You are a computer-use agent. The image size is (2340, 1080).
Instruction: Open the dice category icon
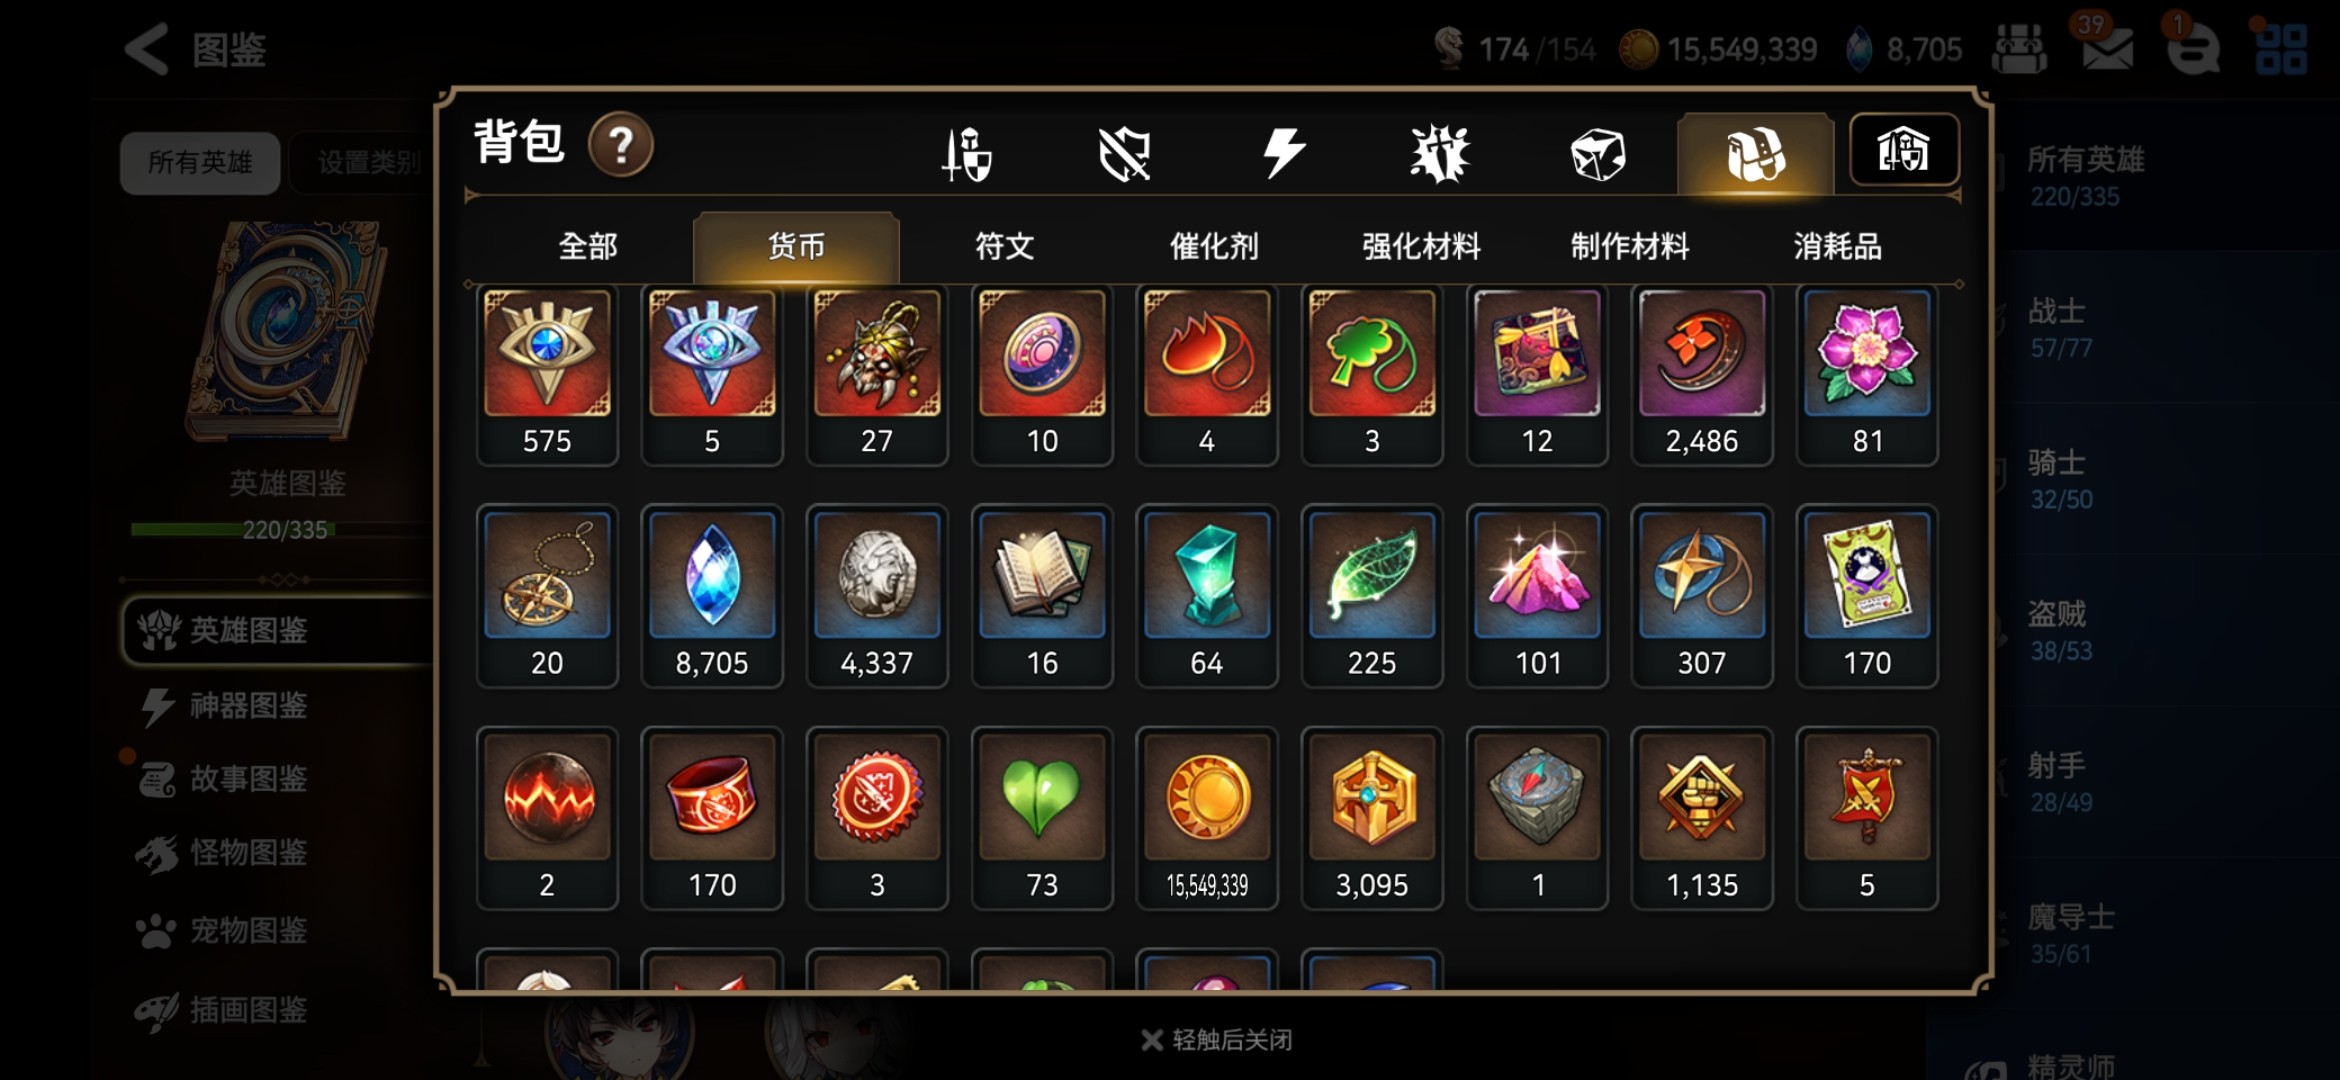click(1597, 155)
